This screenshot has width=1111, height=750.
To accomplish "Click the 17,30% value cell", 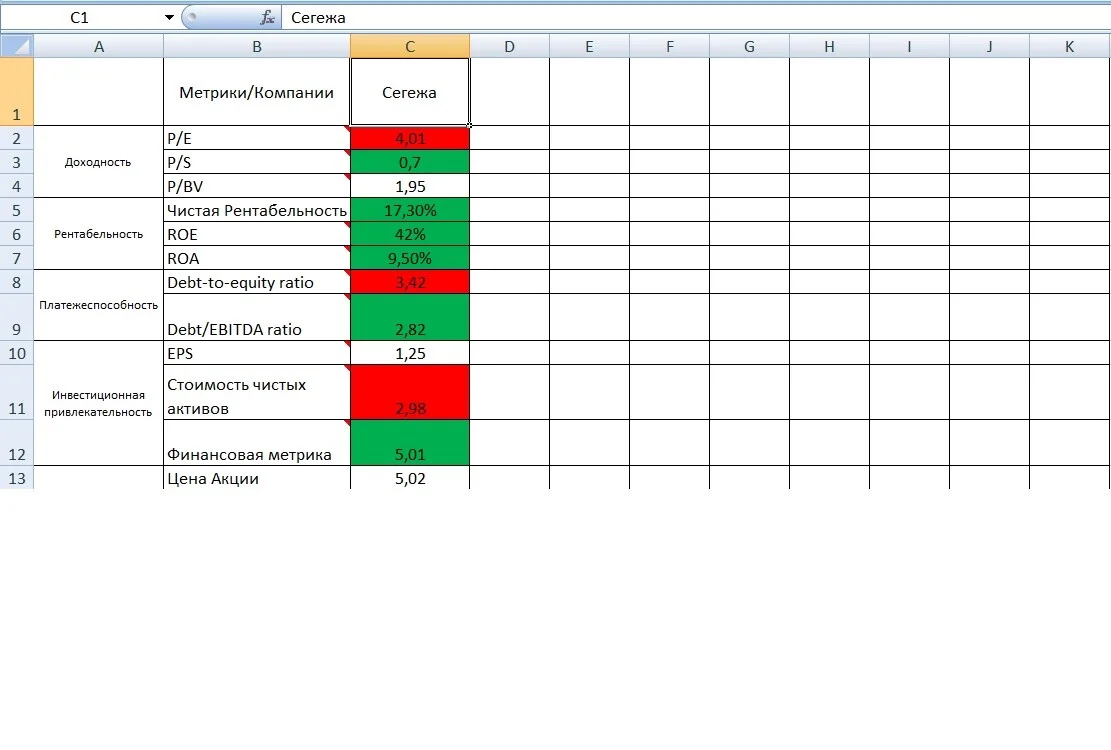I will (410, 210).
